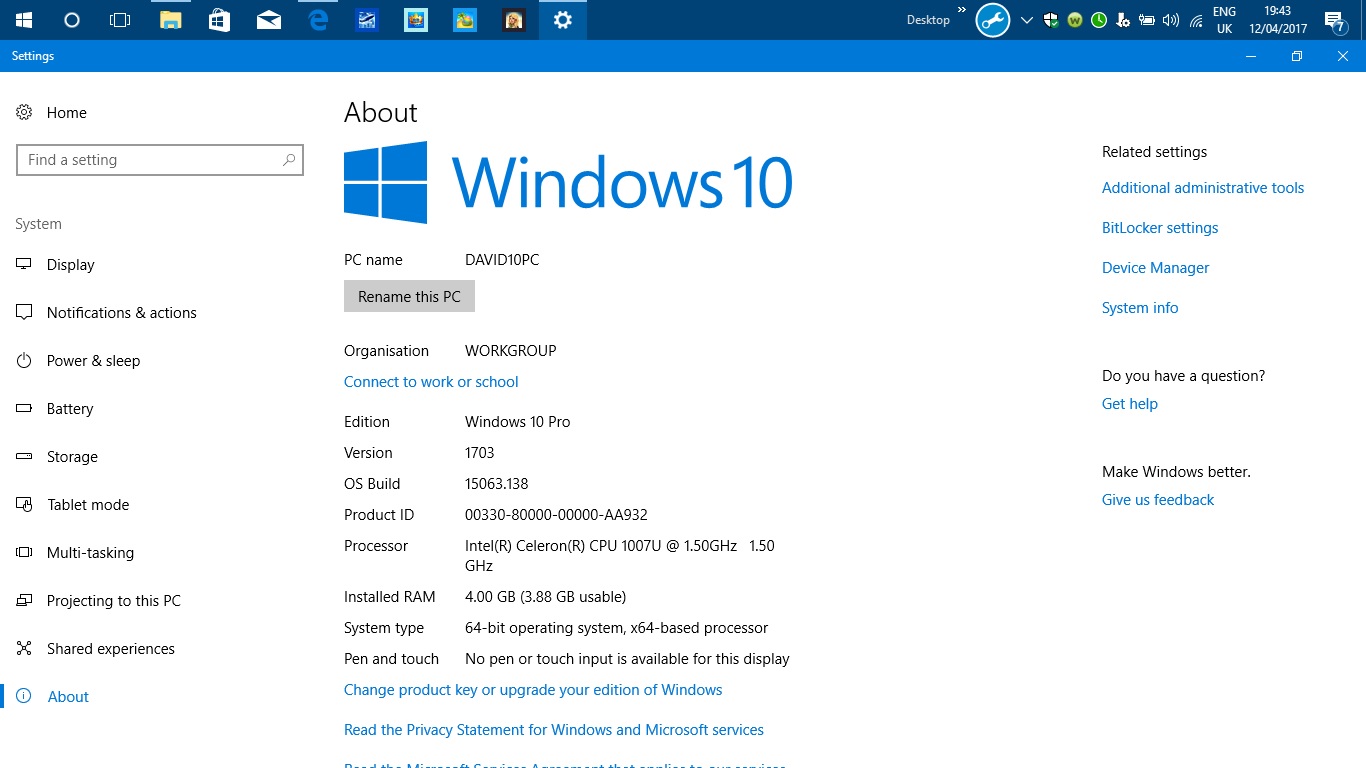Open Windows Defender shield tray icon
Image resolution: width=1366 pixels, height=768 pixels.
click(x=1051, y=20)
